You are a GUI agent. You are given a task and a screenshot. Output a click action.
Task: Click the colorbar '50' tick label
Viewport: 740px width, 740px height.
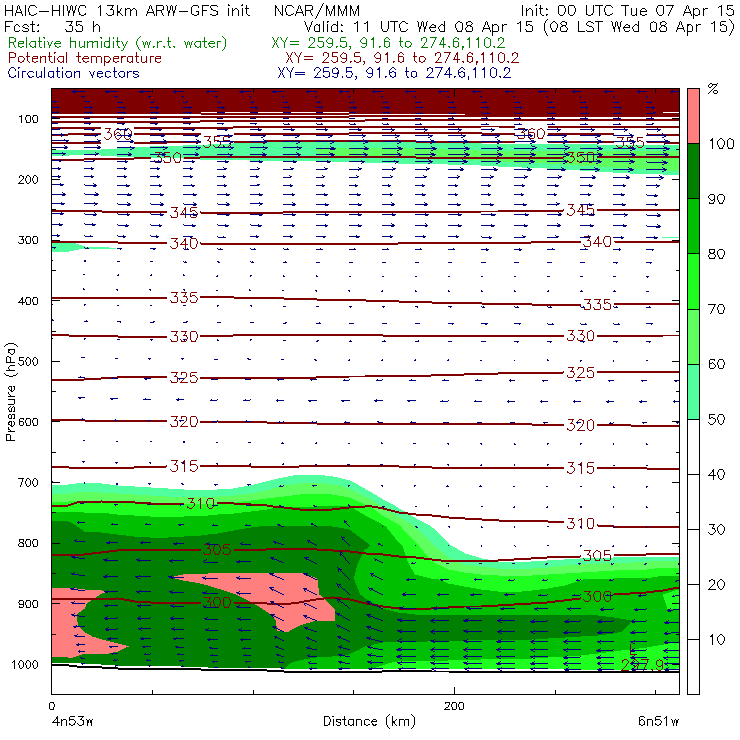[x=716, y=420]
